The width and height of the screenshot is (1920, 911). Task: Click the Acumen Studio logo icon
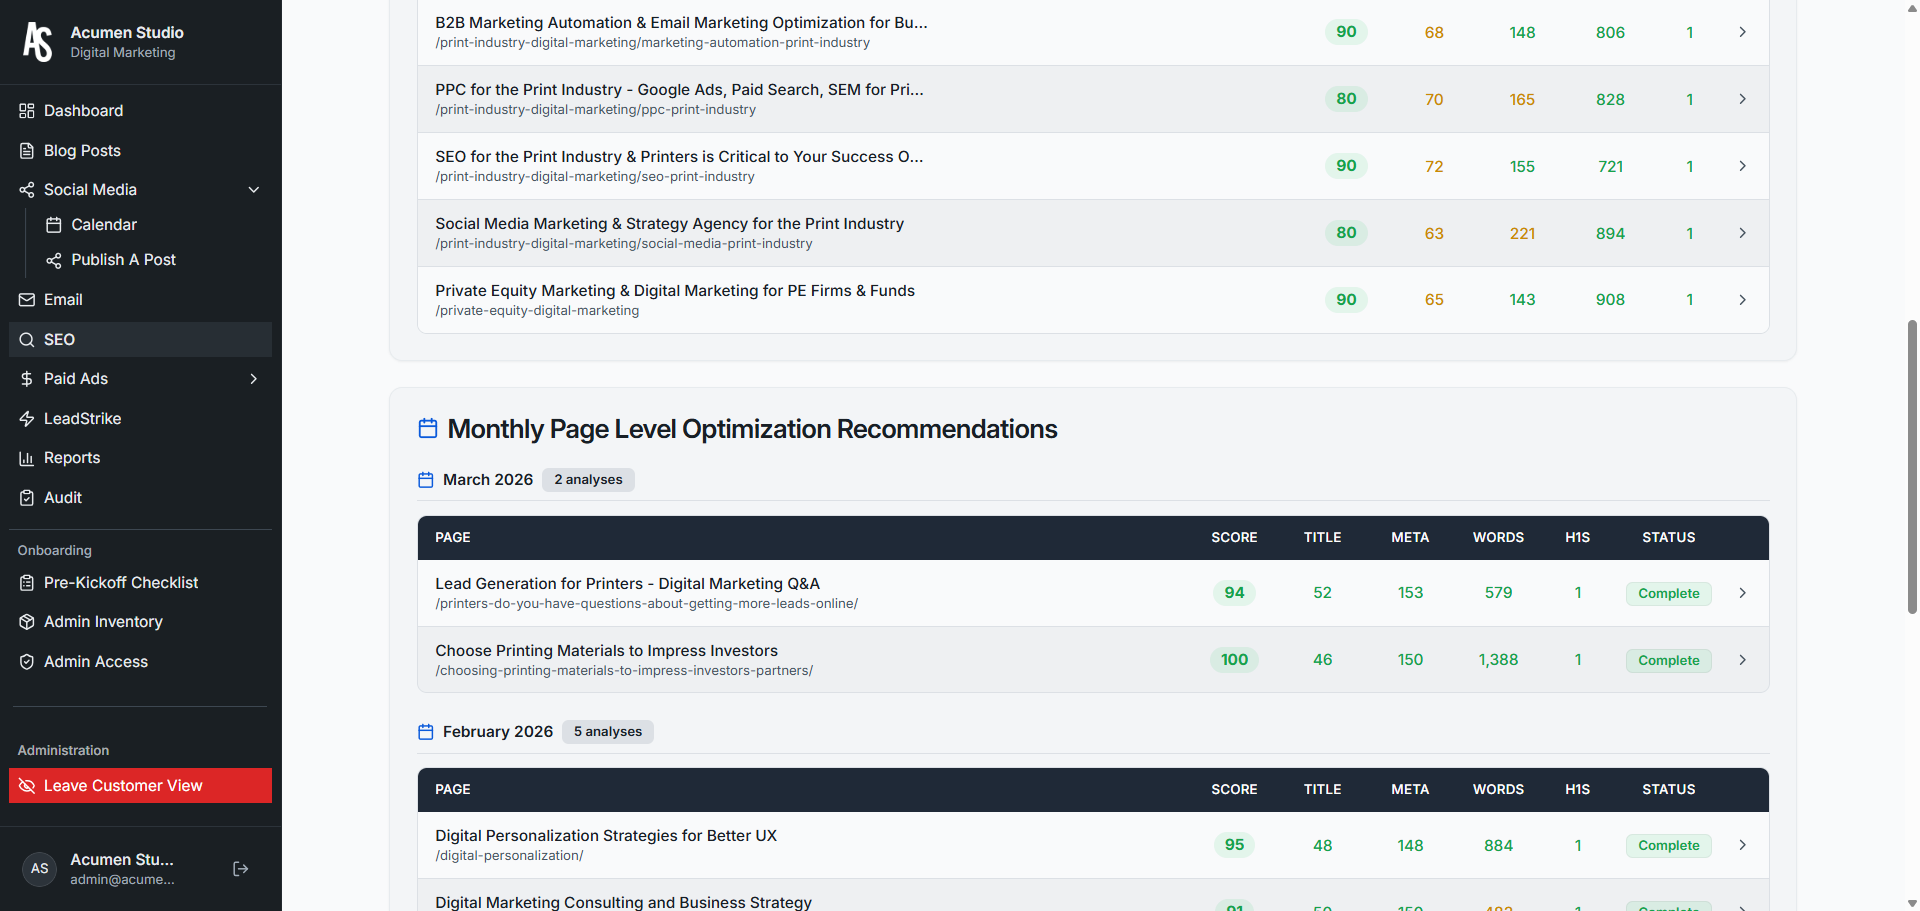pyautogui.click(x=38, y=42)
